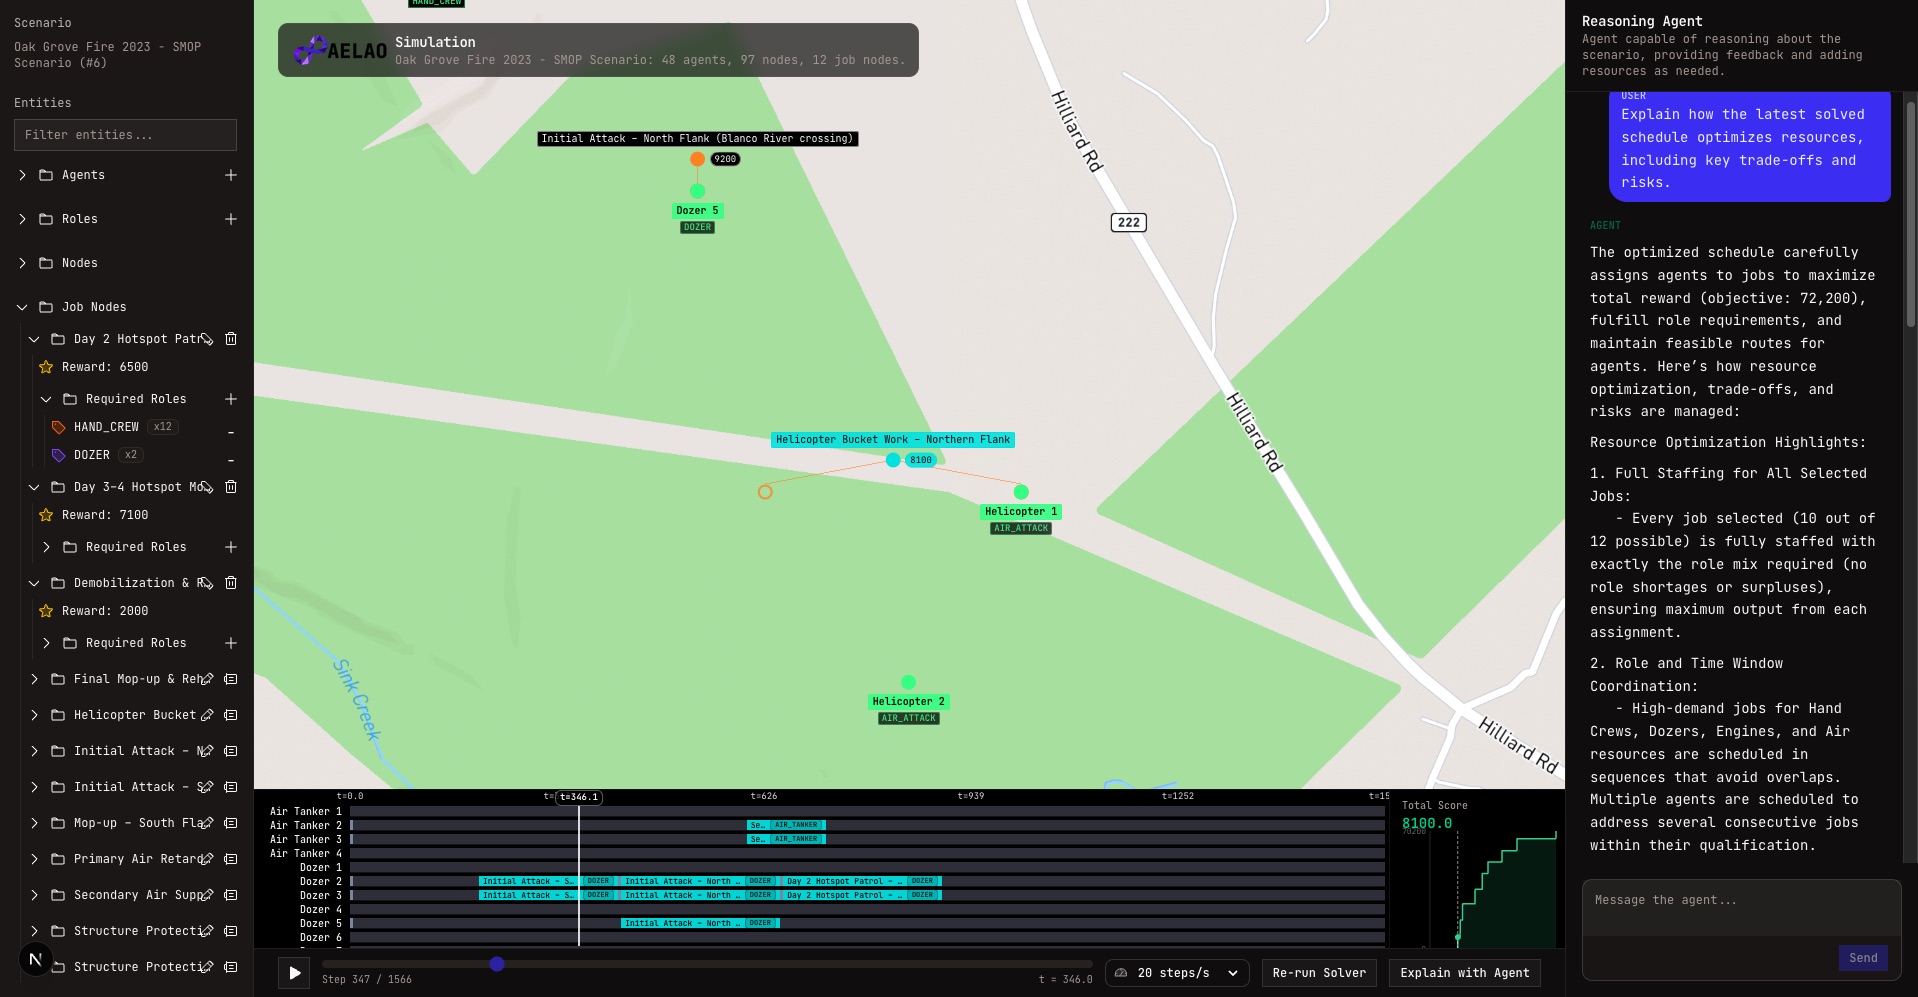The width and height of the screenshot is (1918, 997).
Task: Add a new agent with Agents plus icon
Action: 231,175
